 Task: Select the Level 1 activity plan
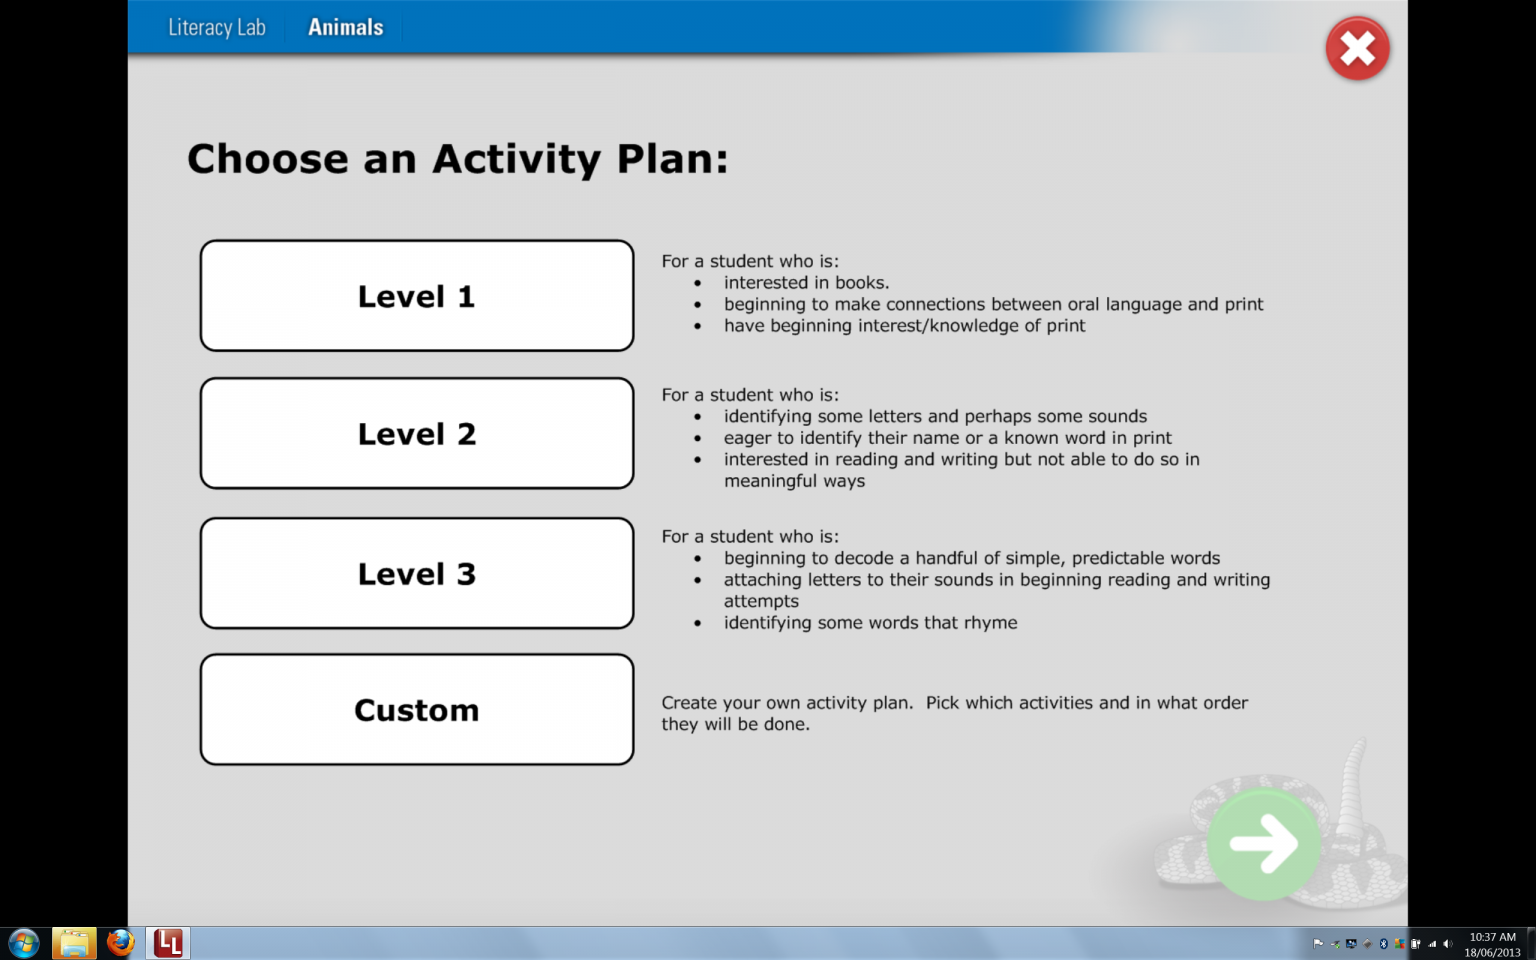(x=416, y=295)
